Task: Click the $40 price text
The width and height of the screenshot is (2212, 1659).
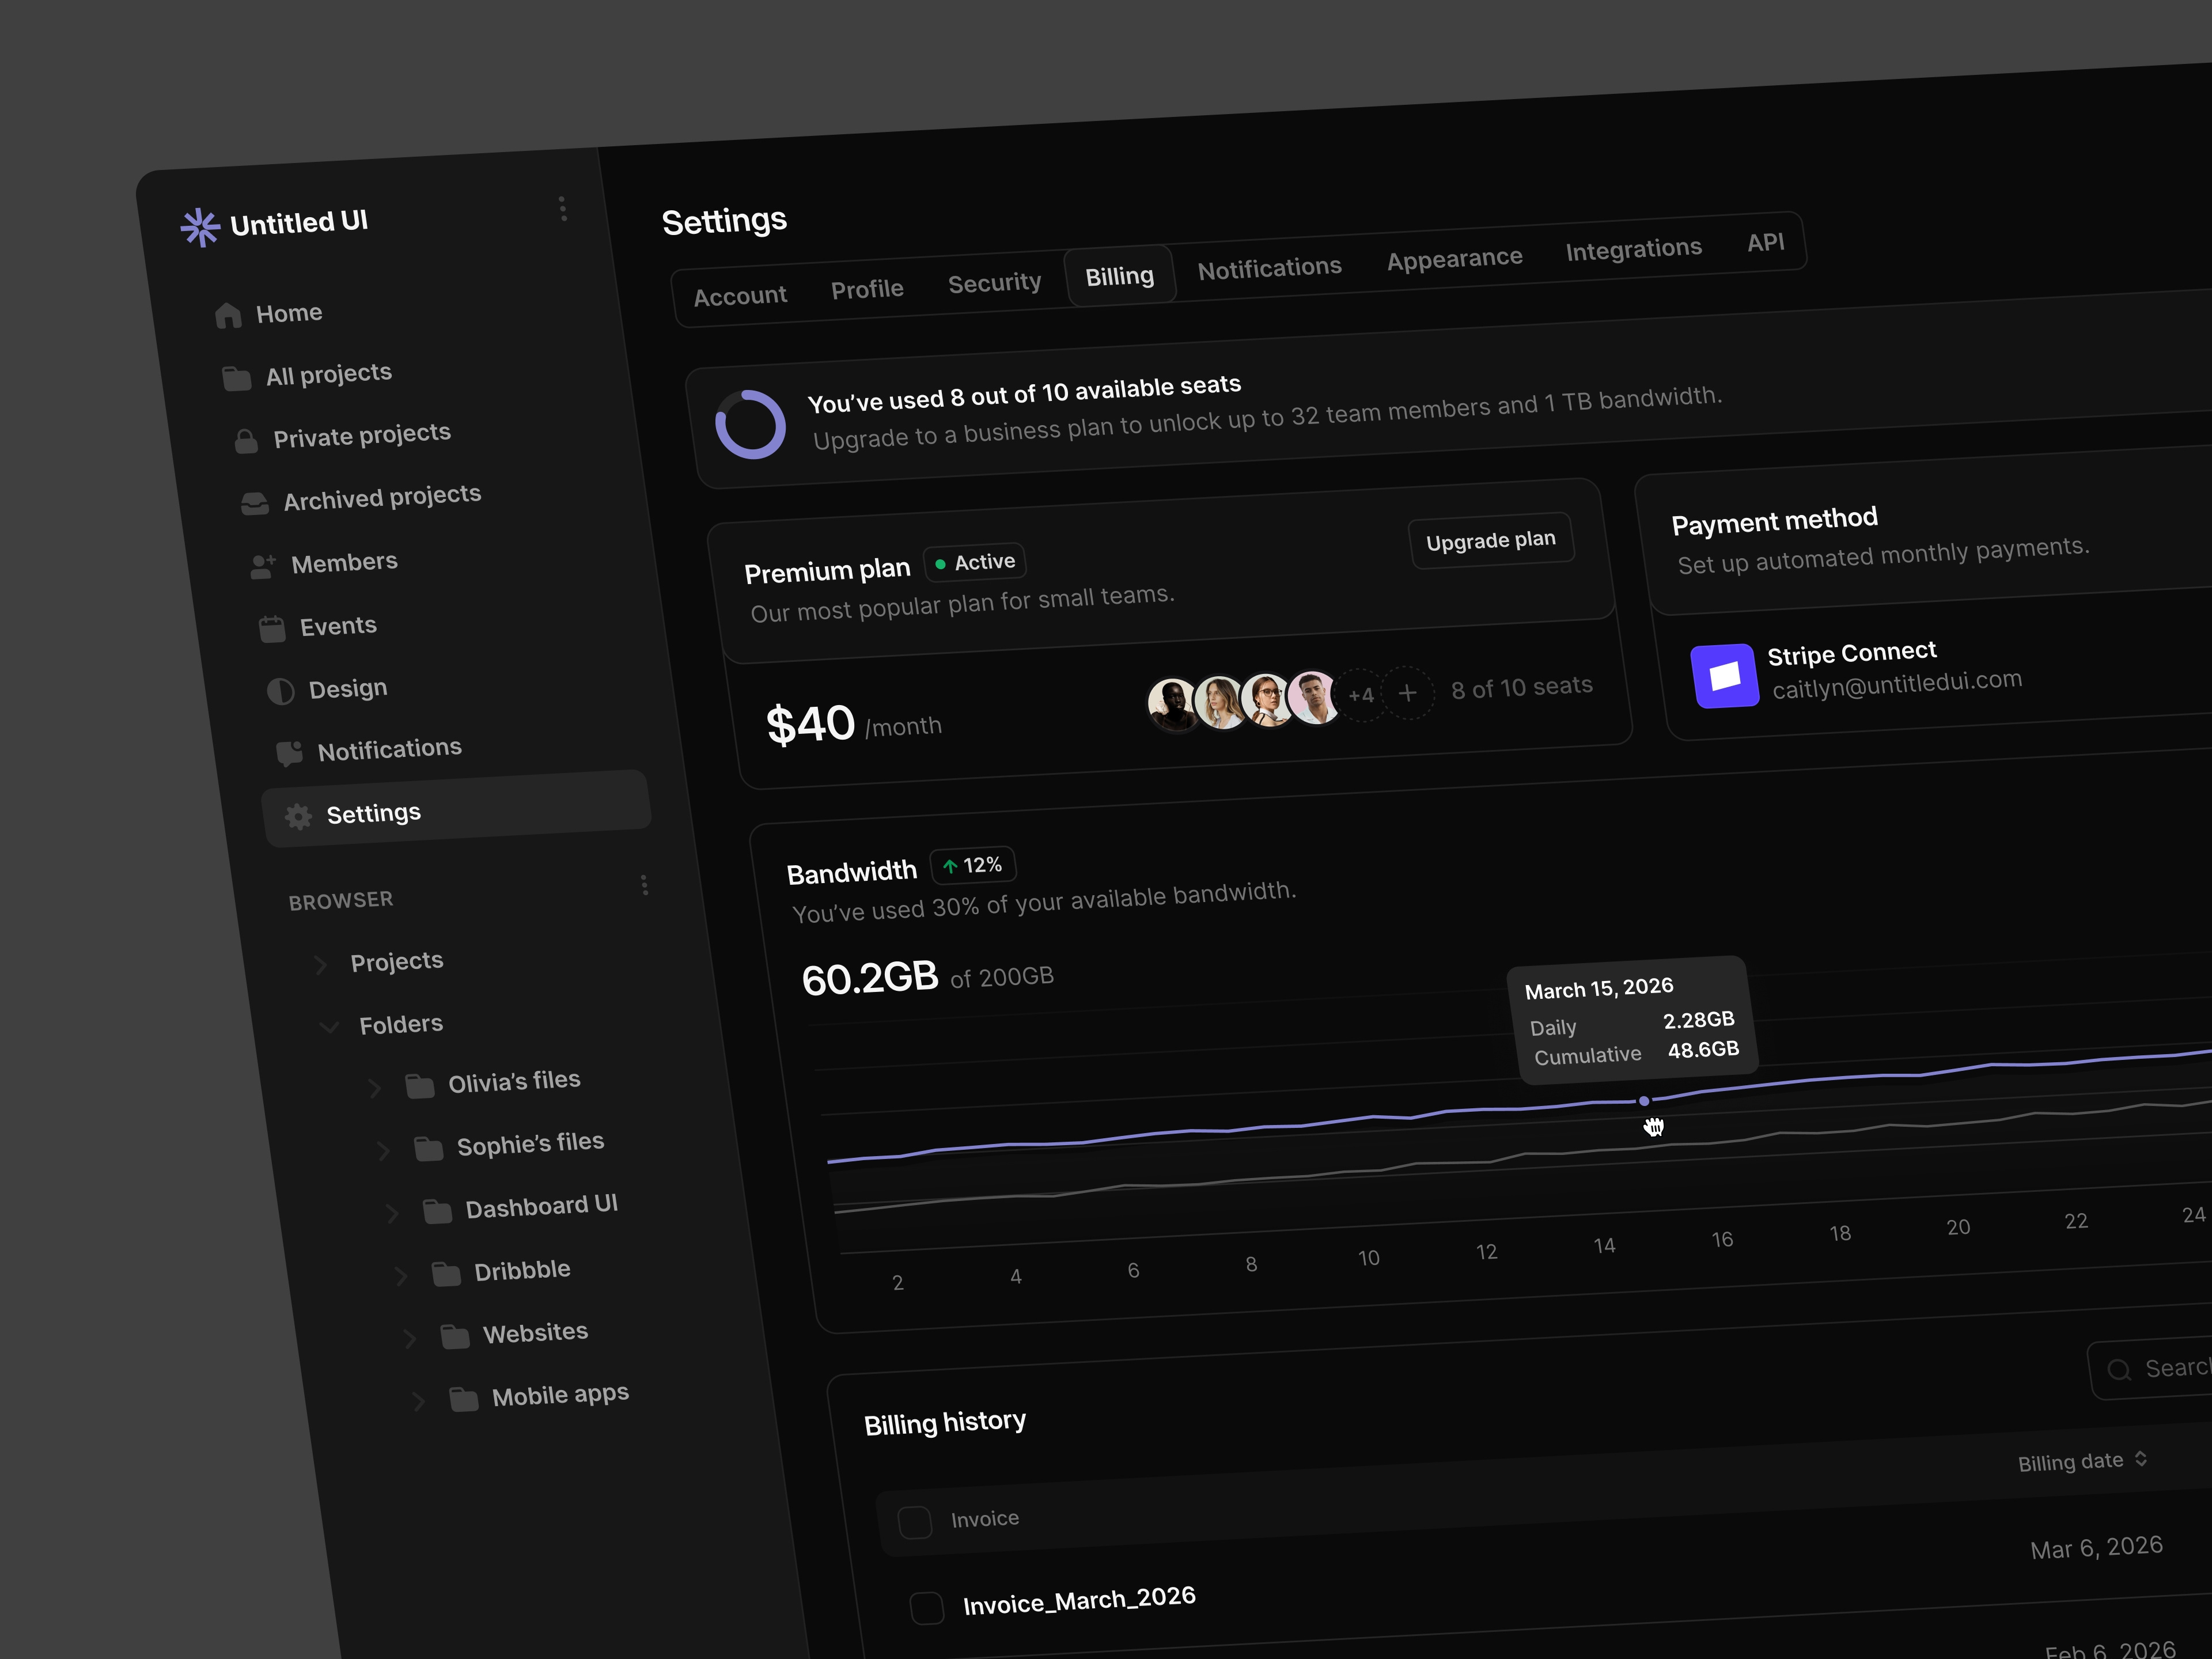Action: click(x=810, y=724)
